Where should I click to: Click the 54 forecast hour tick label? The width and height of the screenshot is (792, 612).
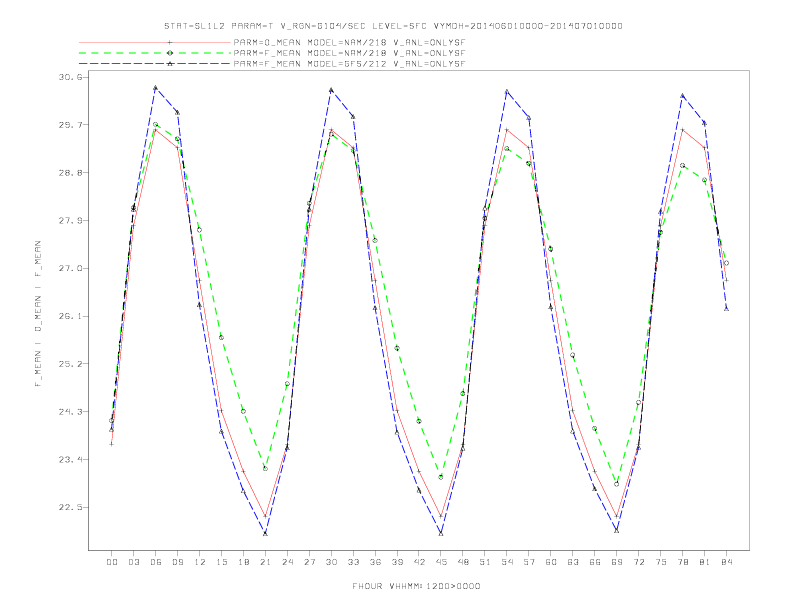(x=507, y=562)
